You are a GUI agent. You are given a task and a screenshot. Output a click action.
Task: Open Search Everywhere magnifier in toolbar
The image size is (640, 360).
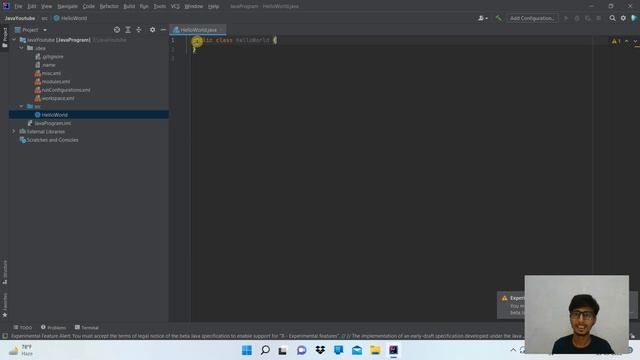coord(612,18)
